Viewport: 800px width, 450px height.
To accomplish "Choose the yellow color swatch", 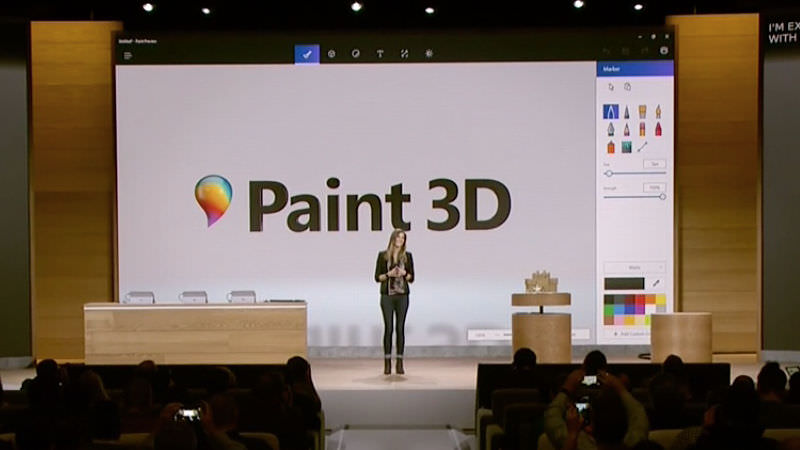I will click(660, 298).
